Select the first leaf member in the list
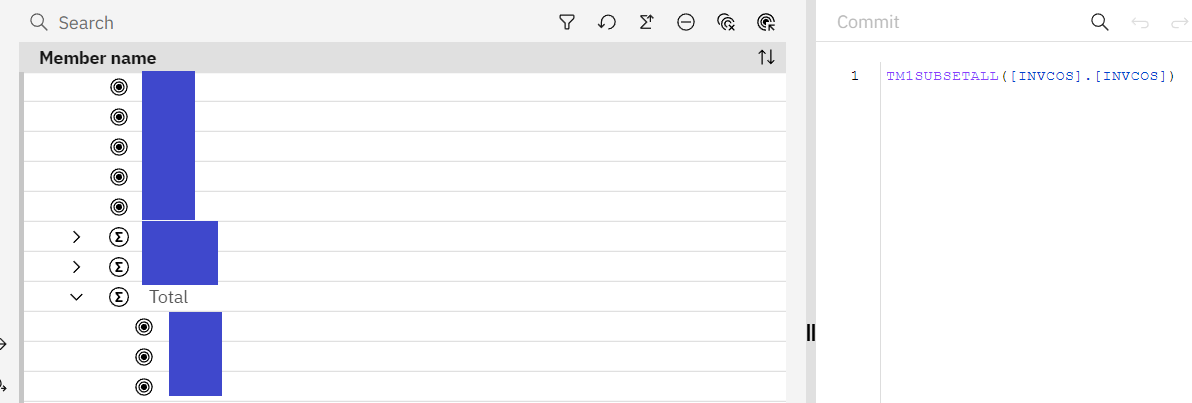 (168, 87)
